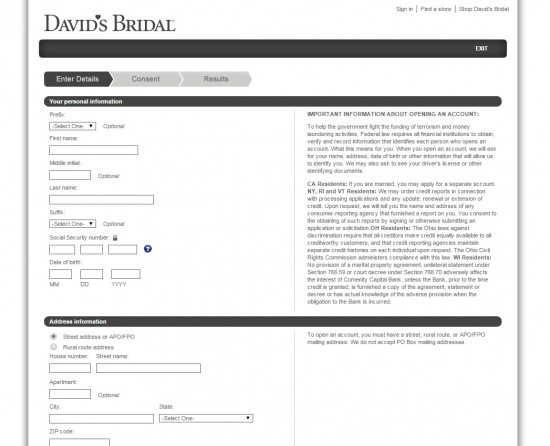Click the 'Your personal information' section header
Image resolution: width=550 pixels, height=446 pixels.
[273, 101]
